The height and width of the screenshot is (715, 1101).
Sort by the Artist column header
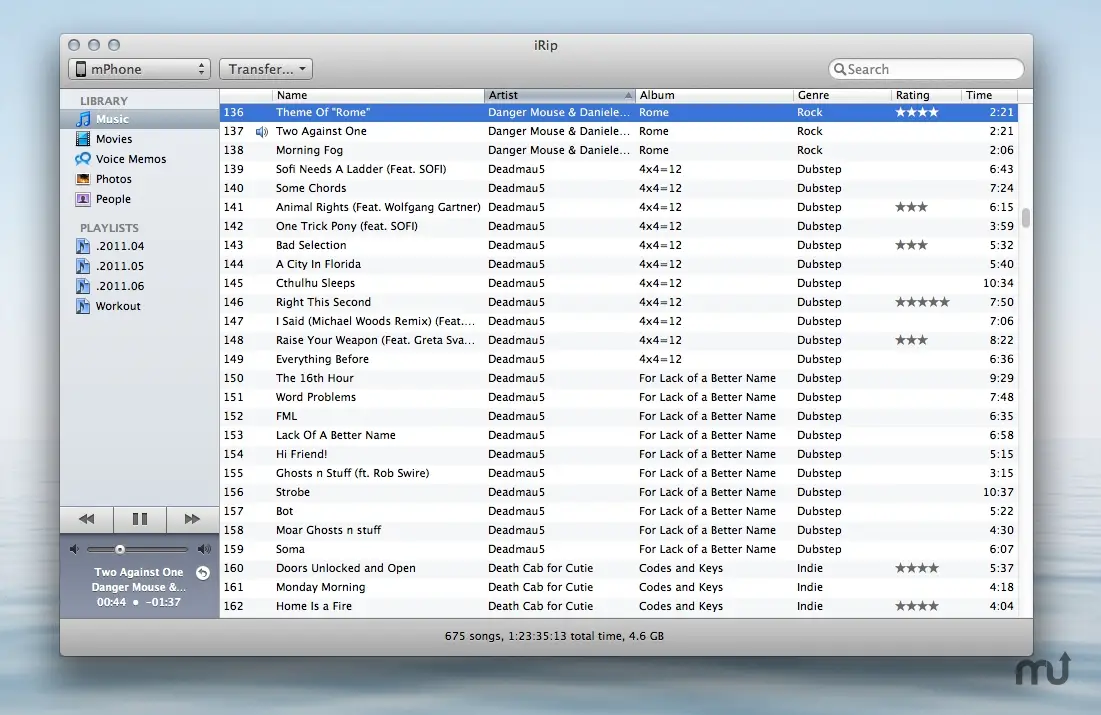tap(560, 95)
